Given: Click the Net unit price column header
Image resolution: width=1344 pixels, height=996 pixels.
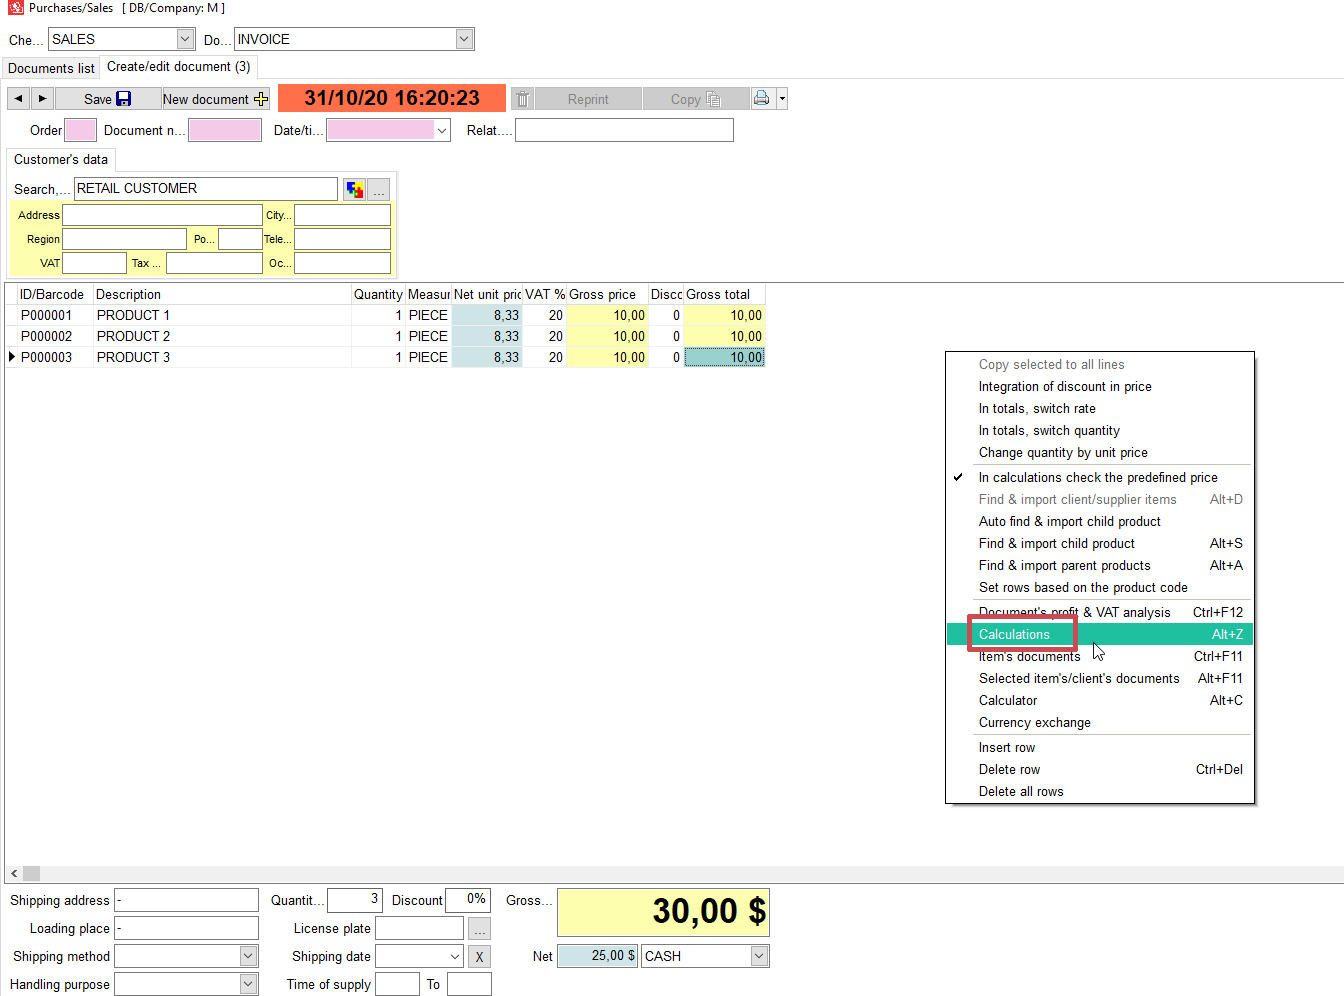Looking at the screenshot, I should pos(487,294).
